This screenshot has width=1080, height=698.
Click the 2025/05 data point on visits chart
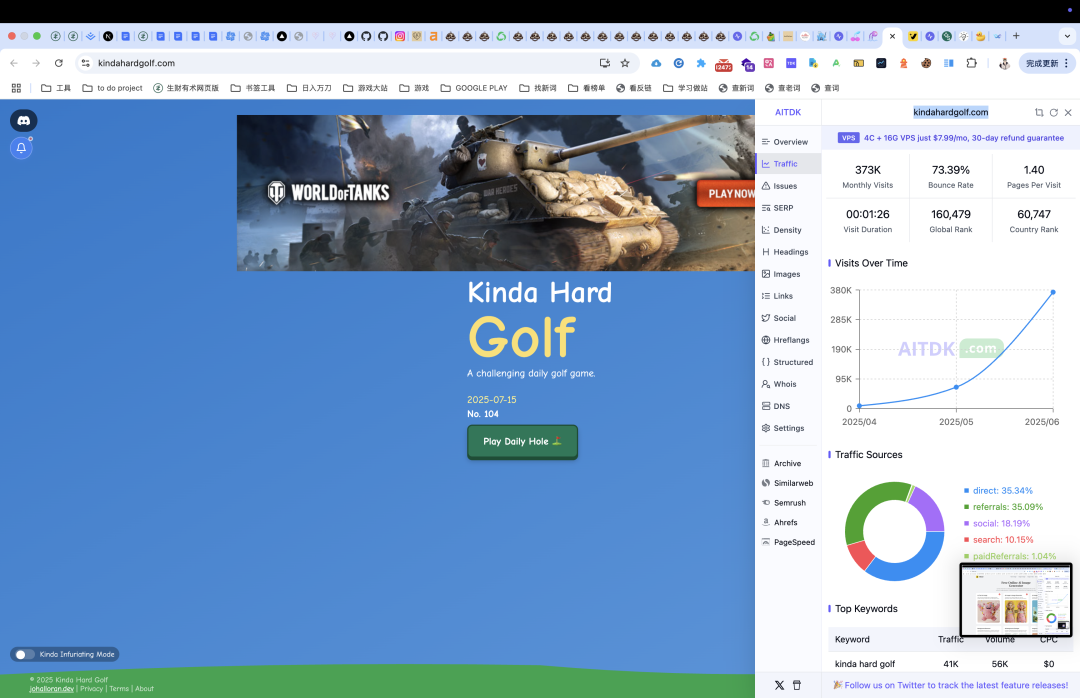(956, 387)
